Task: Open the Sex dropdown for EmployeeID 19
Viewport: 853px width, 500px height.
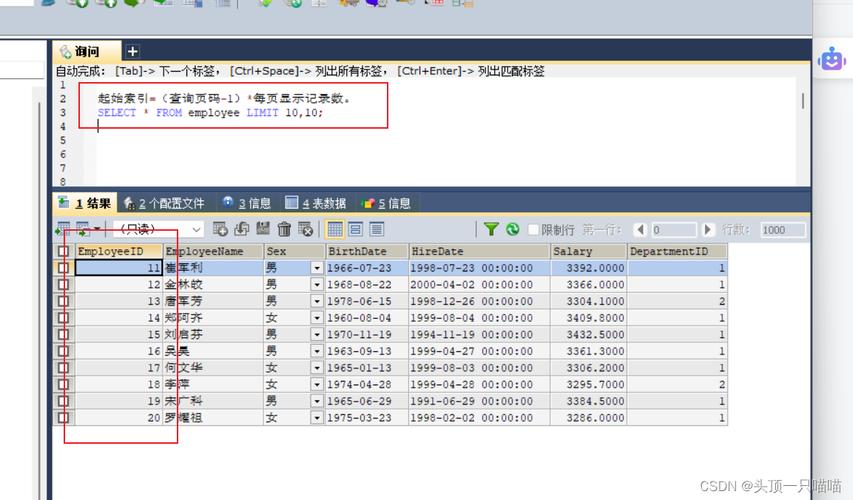Action: point(317,401)
